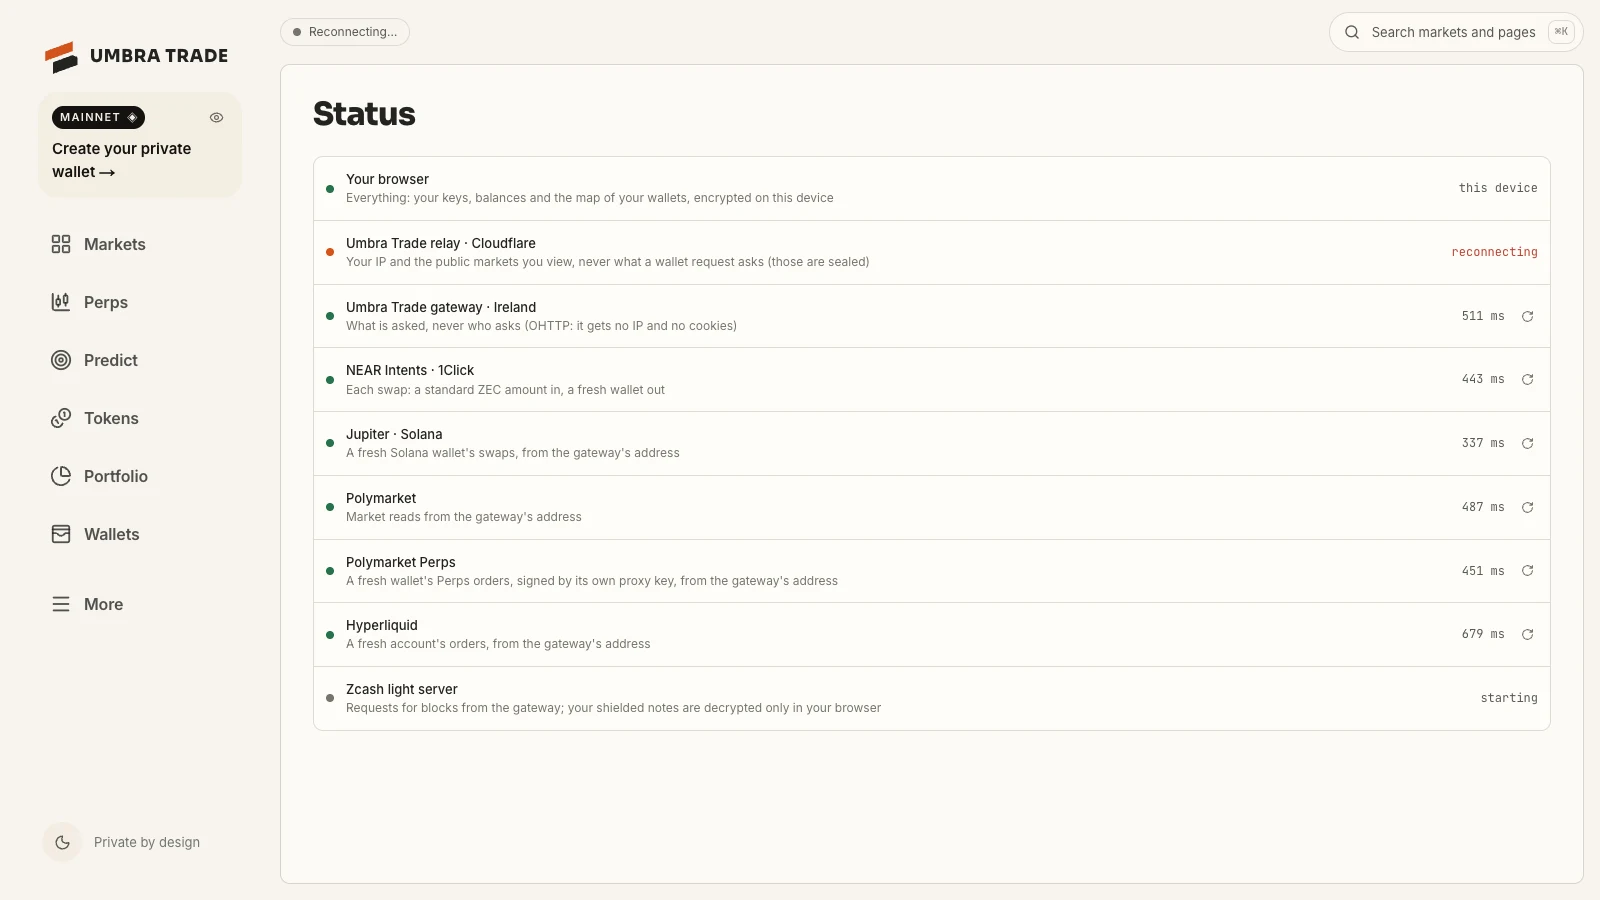The width and height of the screenshot is (1600, 900).
Task: Refresh Jupiter Solana latency
Action: pos(1527,443)
